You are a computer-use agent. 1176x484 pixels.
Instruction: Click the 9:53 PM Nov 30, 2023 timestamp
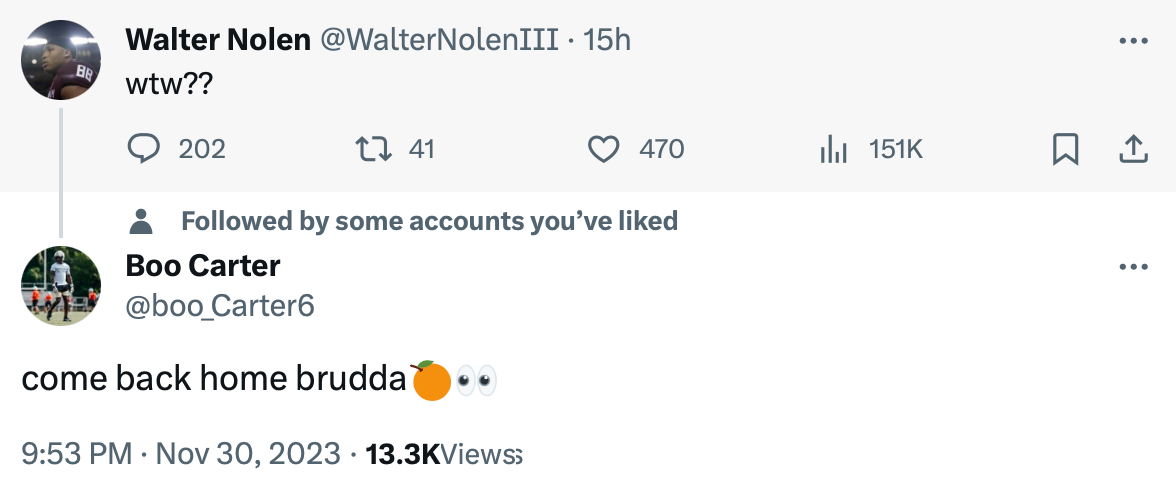coord(181,454)
